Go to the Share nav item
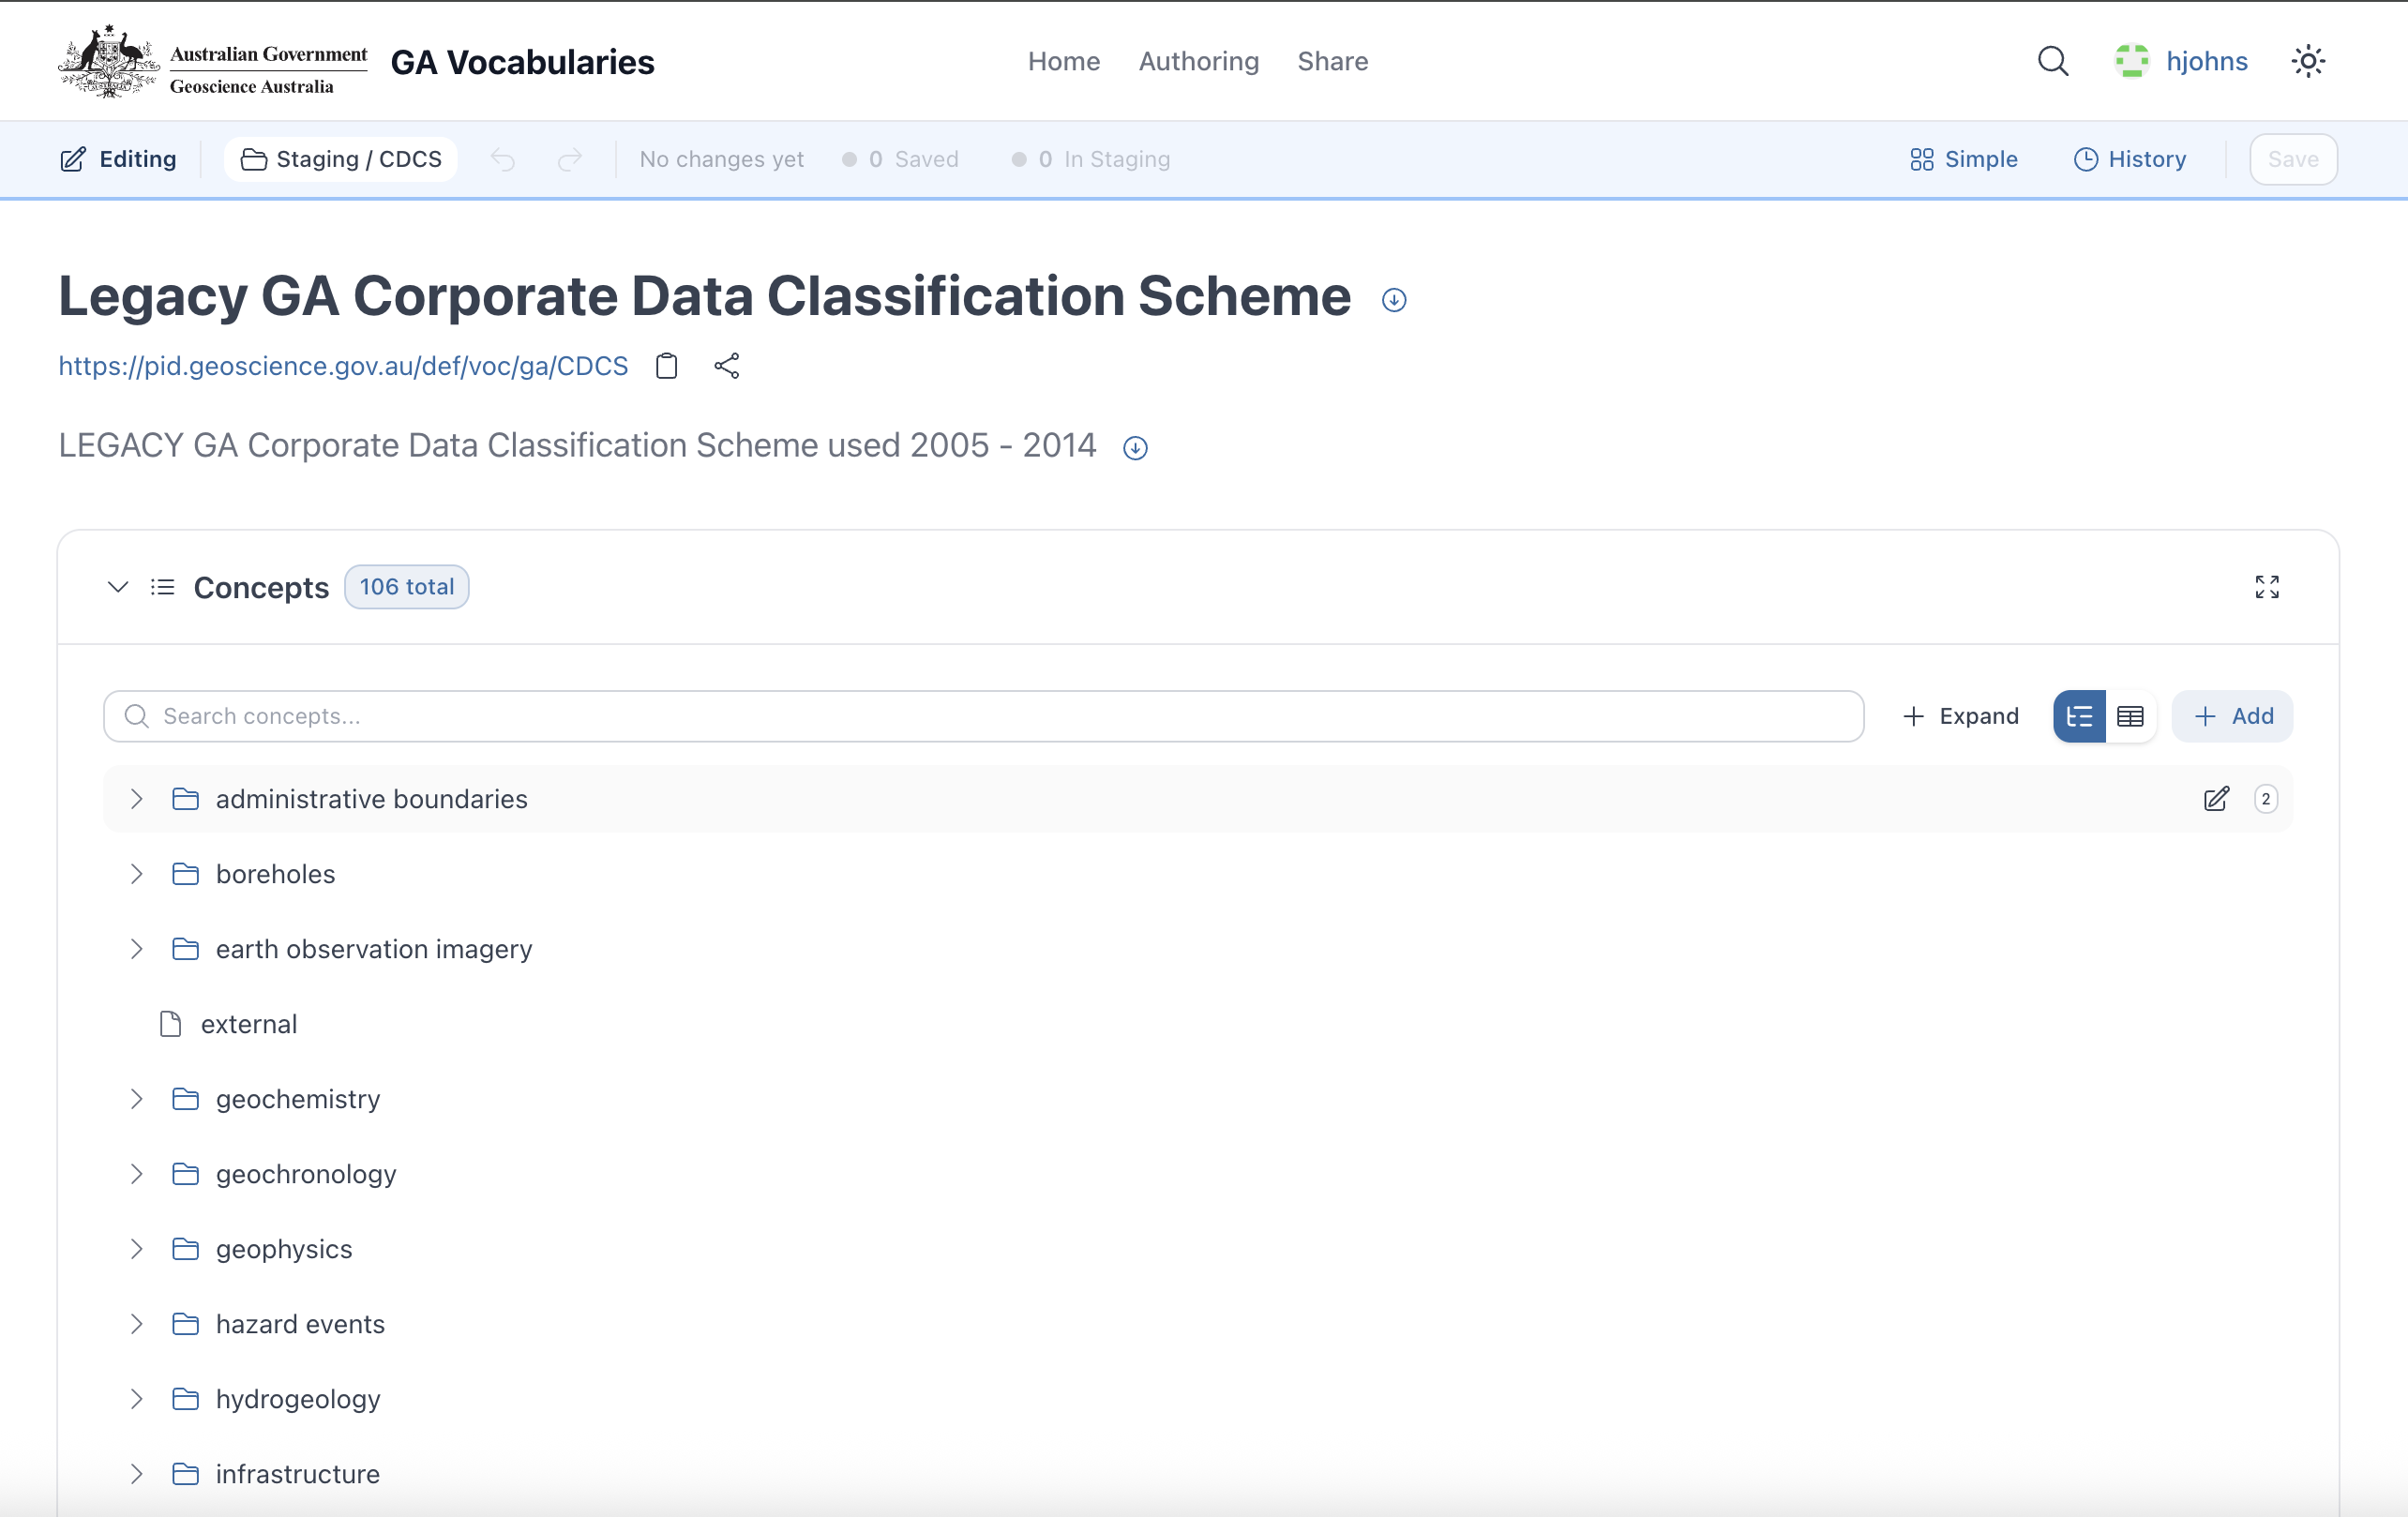Viewport: 2408px width, 1517px height. (x=1332, y=61)
